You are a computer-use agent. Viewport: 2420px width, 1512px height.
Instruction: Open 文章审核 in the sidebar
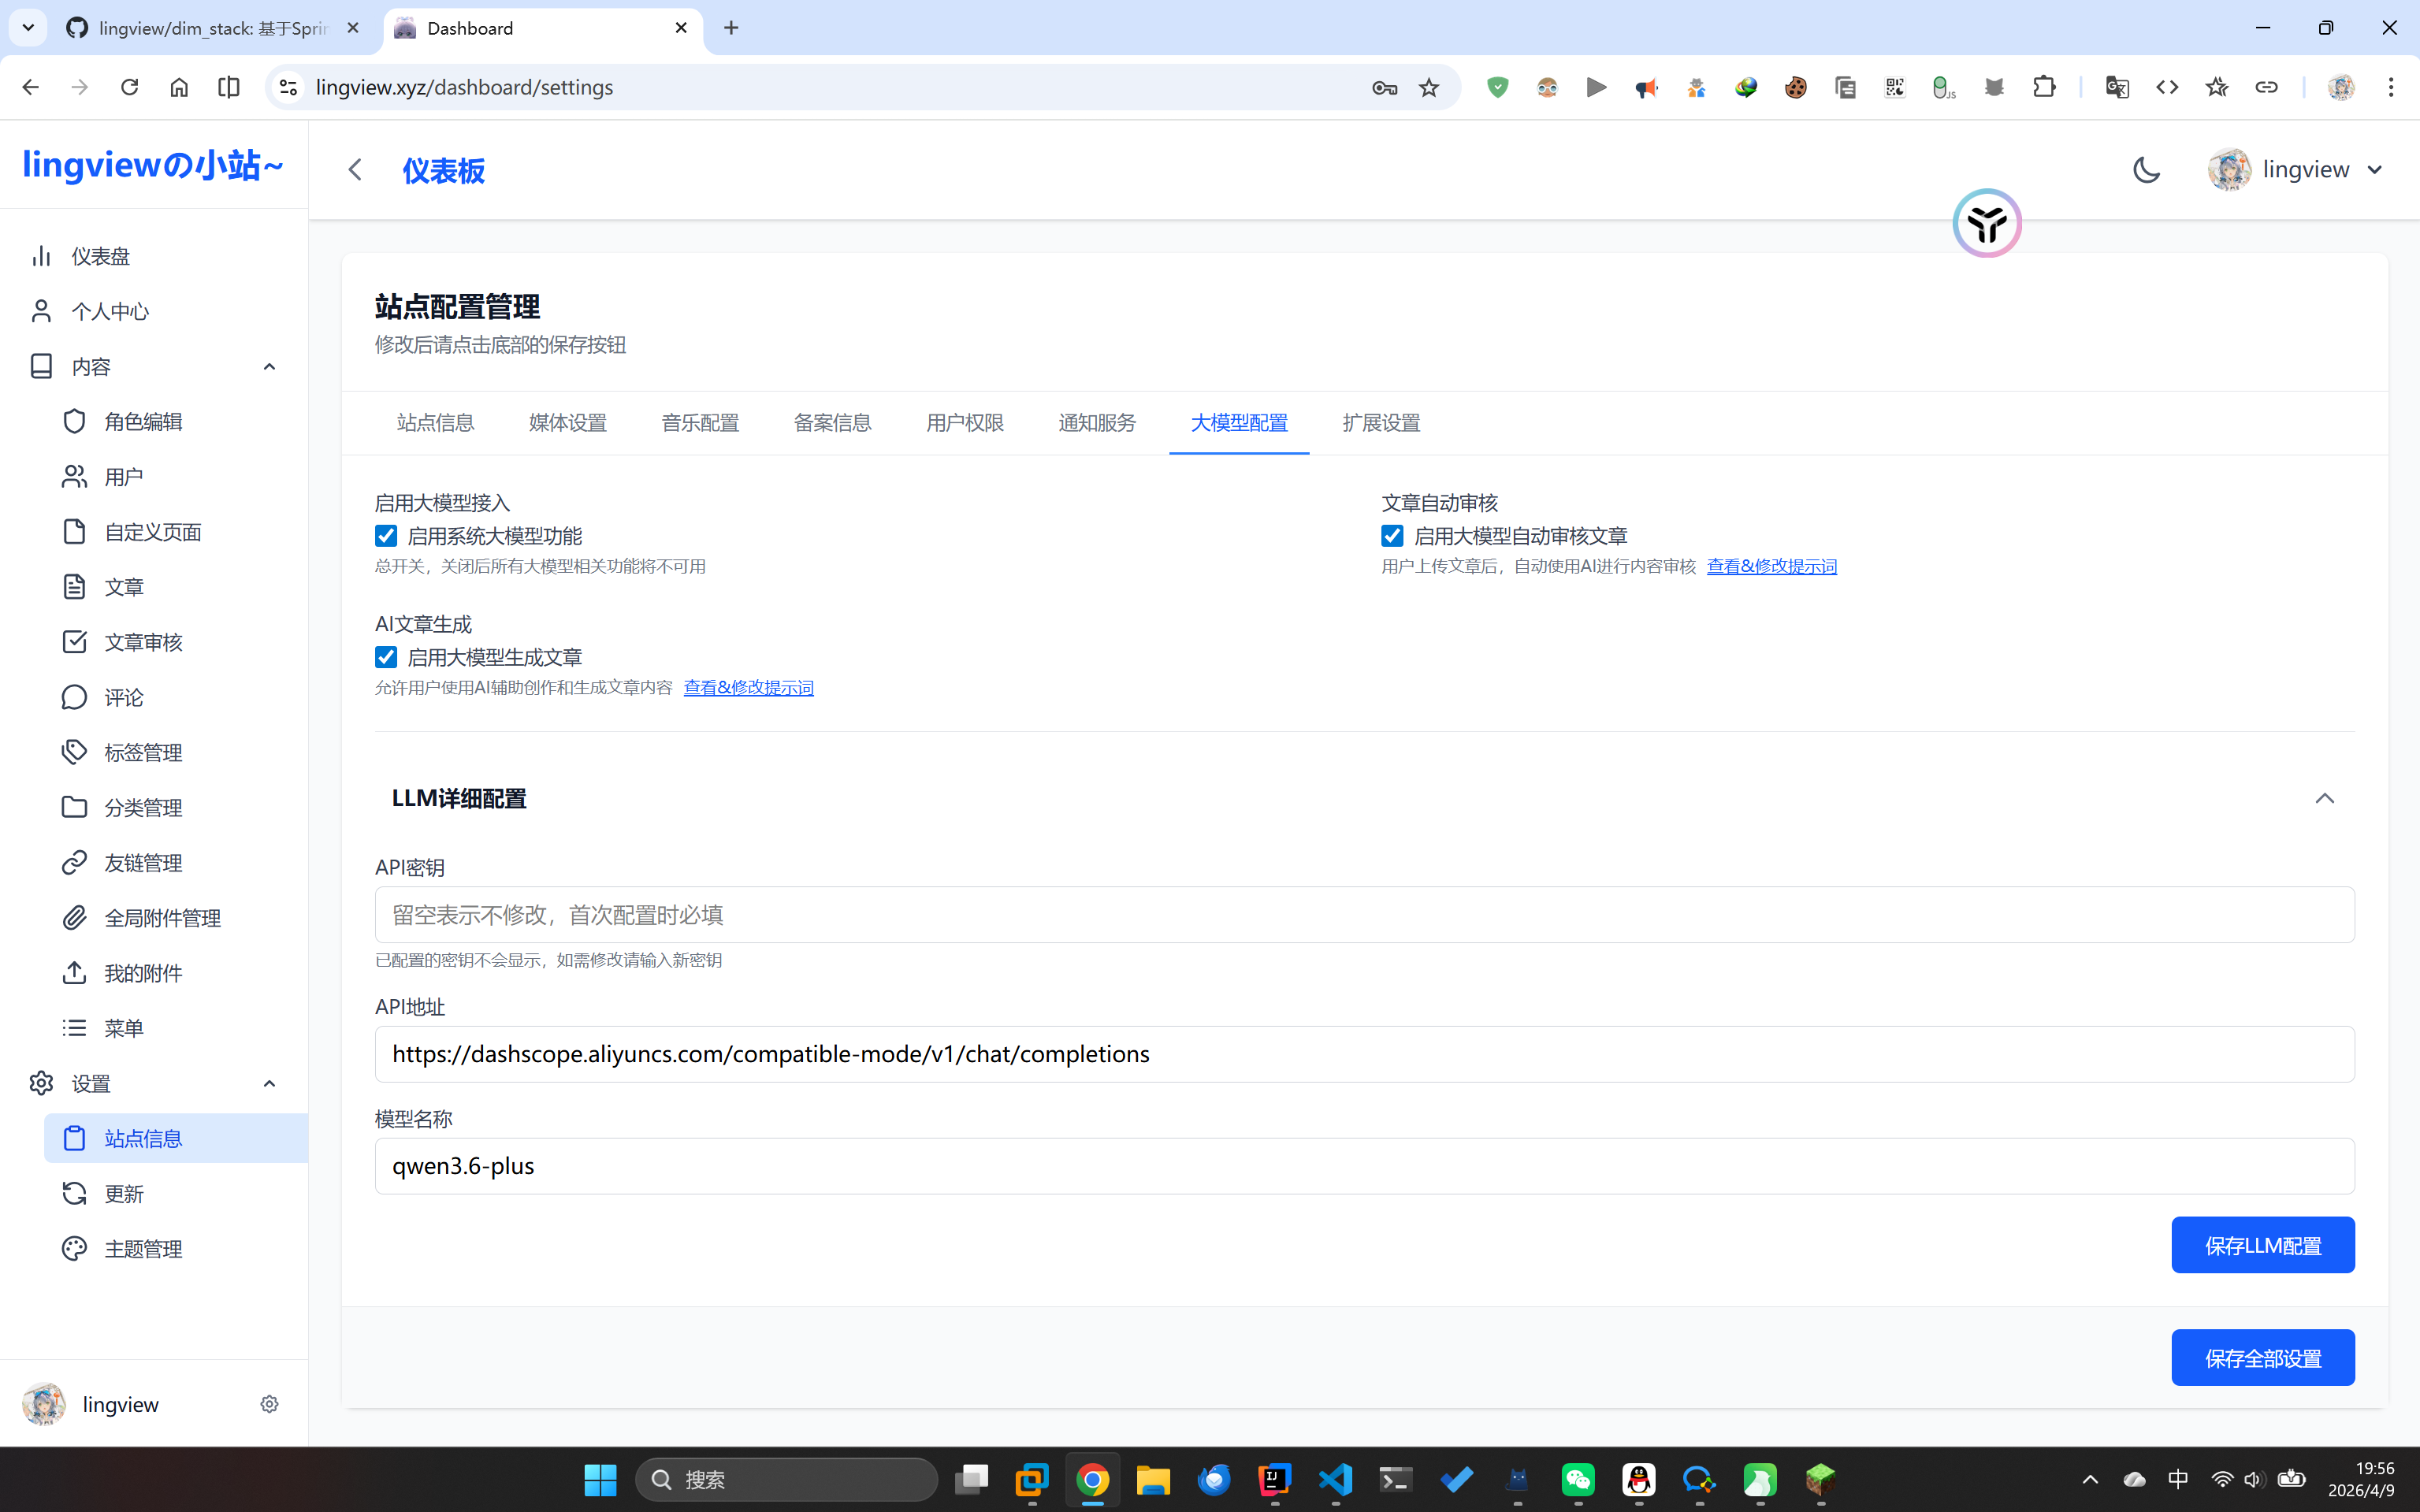(x=143, y=642)
